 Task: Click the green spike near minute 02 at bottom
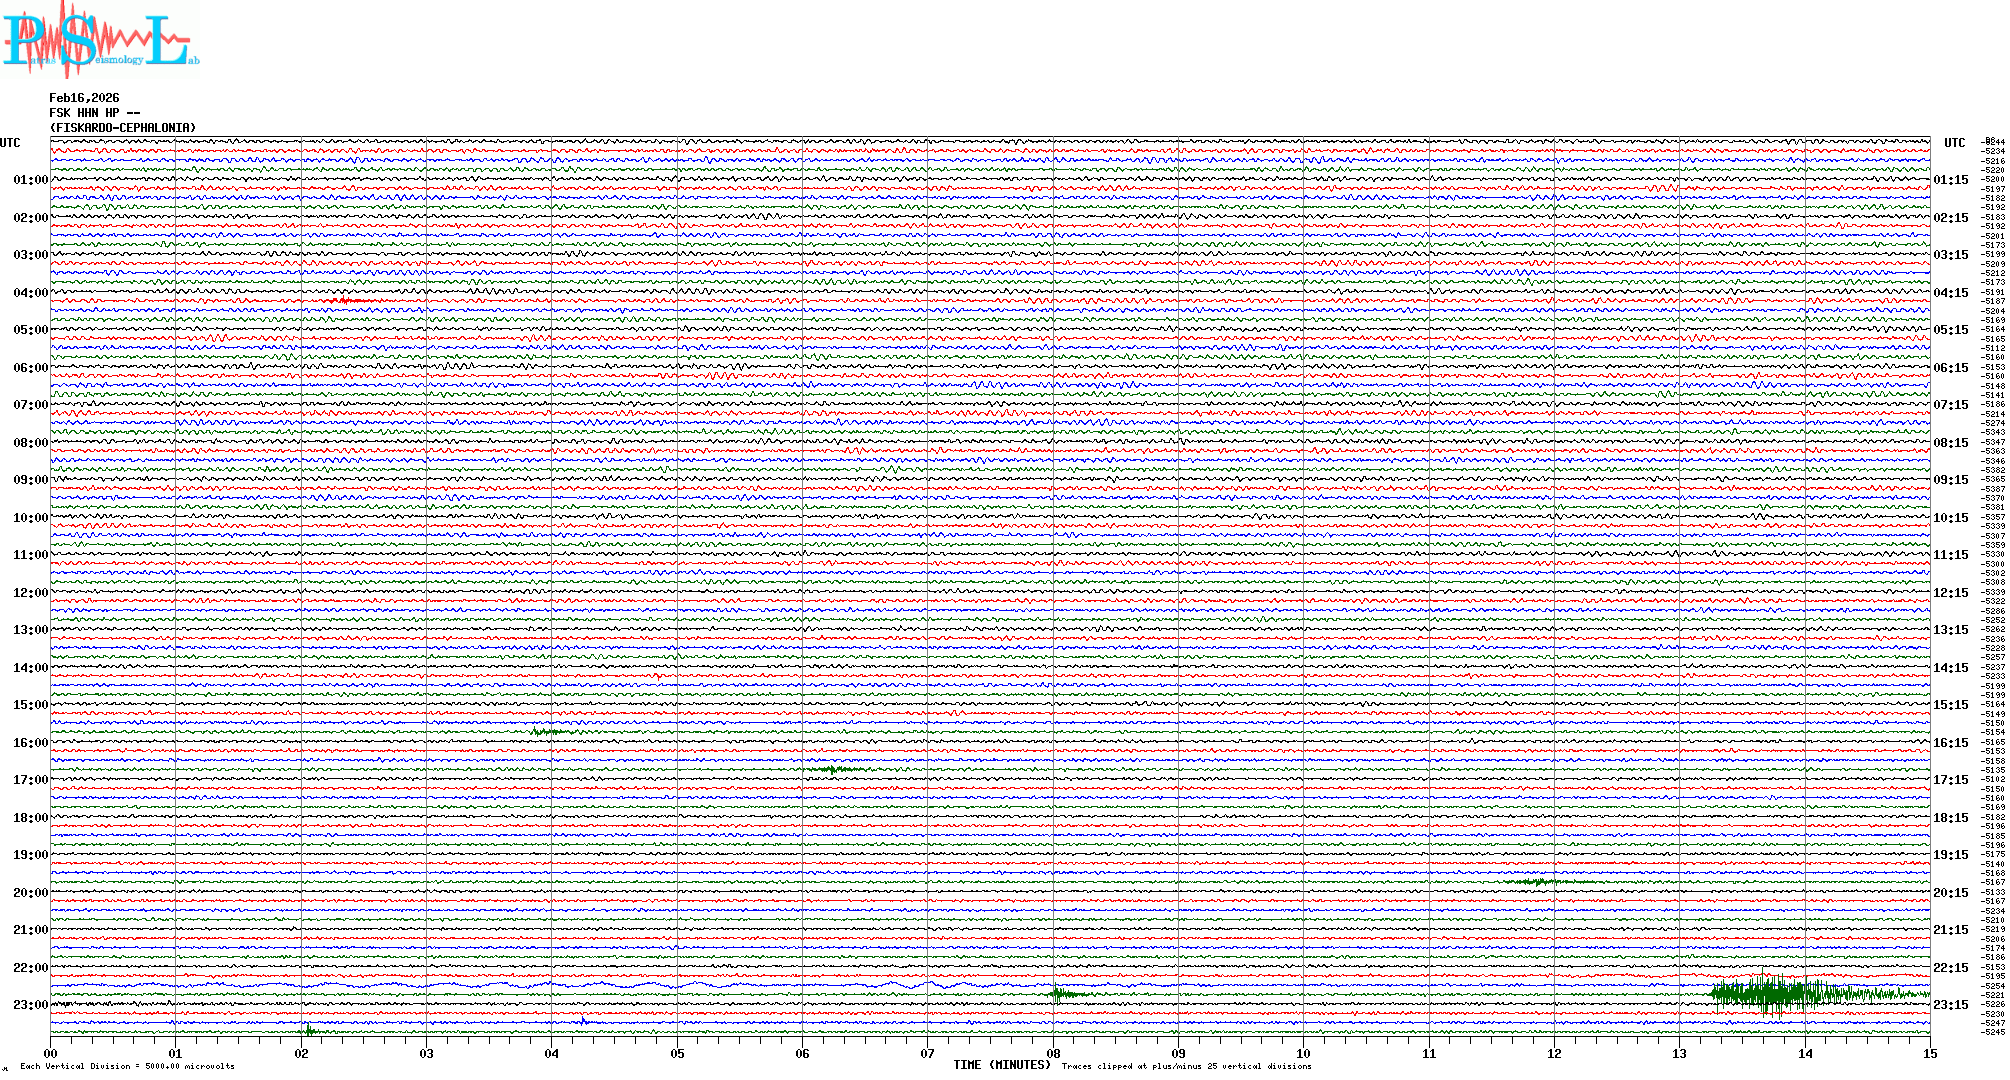308,1030
